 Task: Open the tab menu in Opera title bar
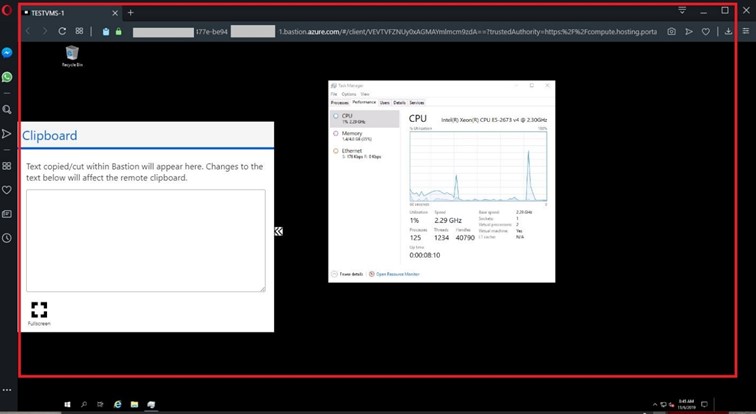coord(682,10)
